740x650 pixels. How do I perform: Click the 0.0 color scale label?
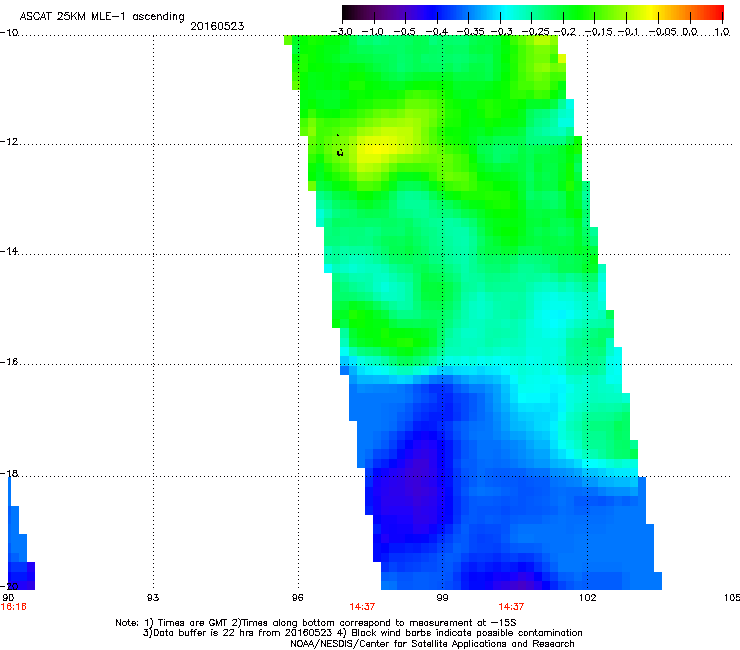(x=690, y=32)
